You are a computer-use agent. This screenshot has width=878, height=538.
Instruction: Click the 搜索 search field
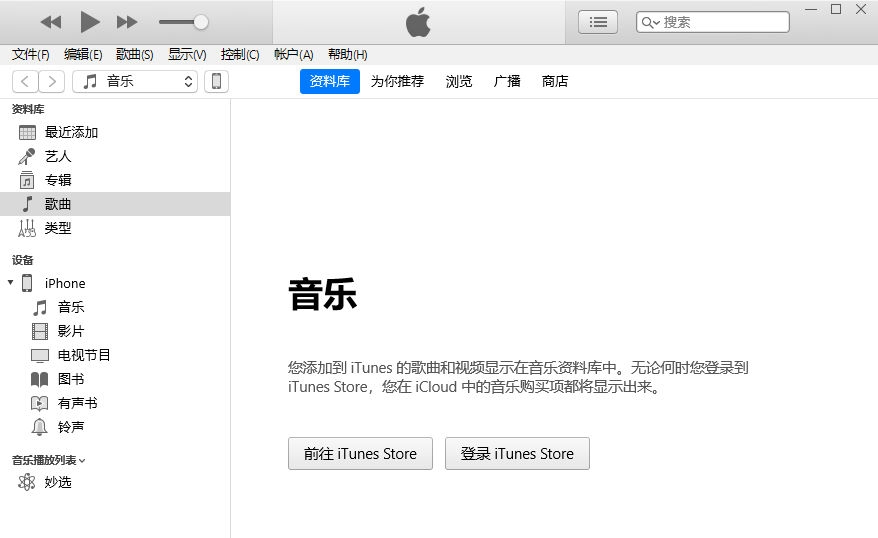pos(713,22)
